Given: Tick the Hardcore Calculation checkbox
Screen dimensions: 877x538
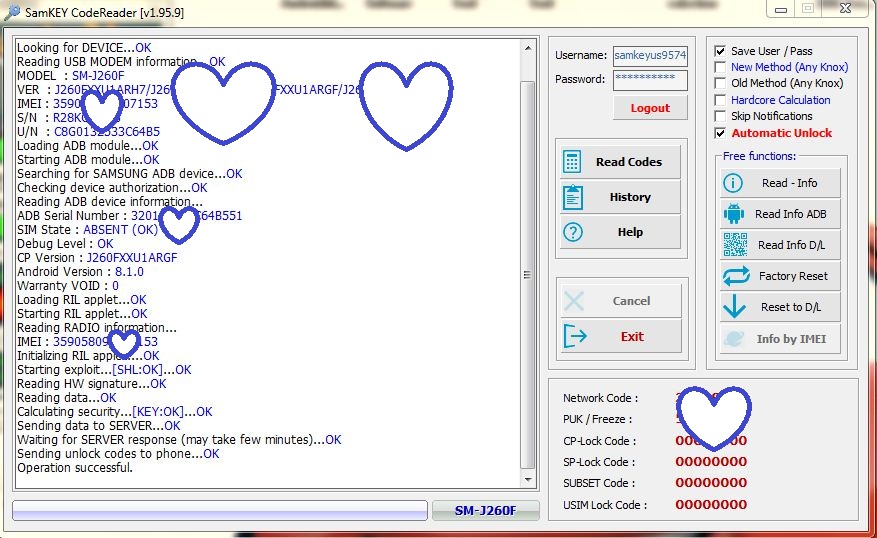Looking at the screenshot, I should click(720, 100).
